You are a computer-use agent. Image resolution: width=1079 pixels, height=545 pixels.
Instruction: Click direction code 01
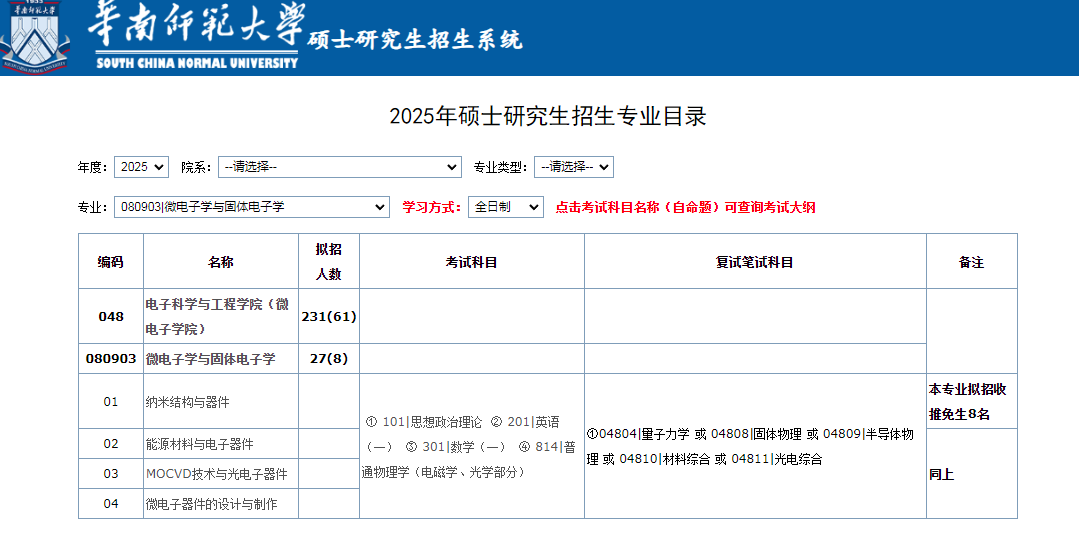click(111, 401)
